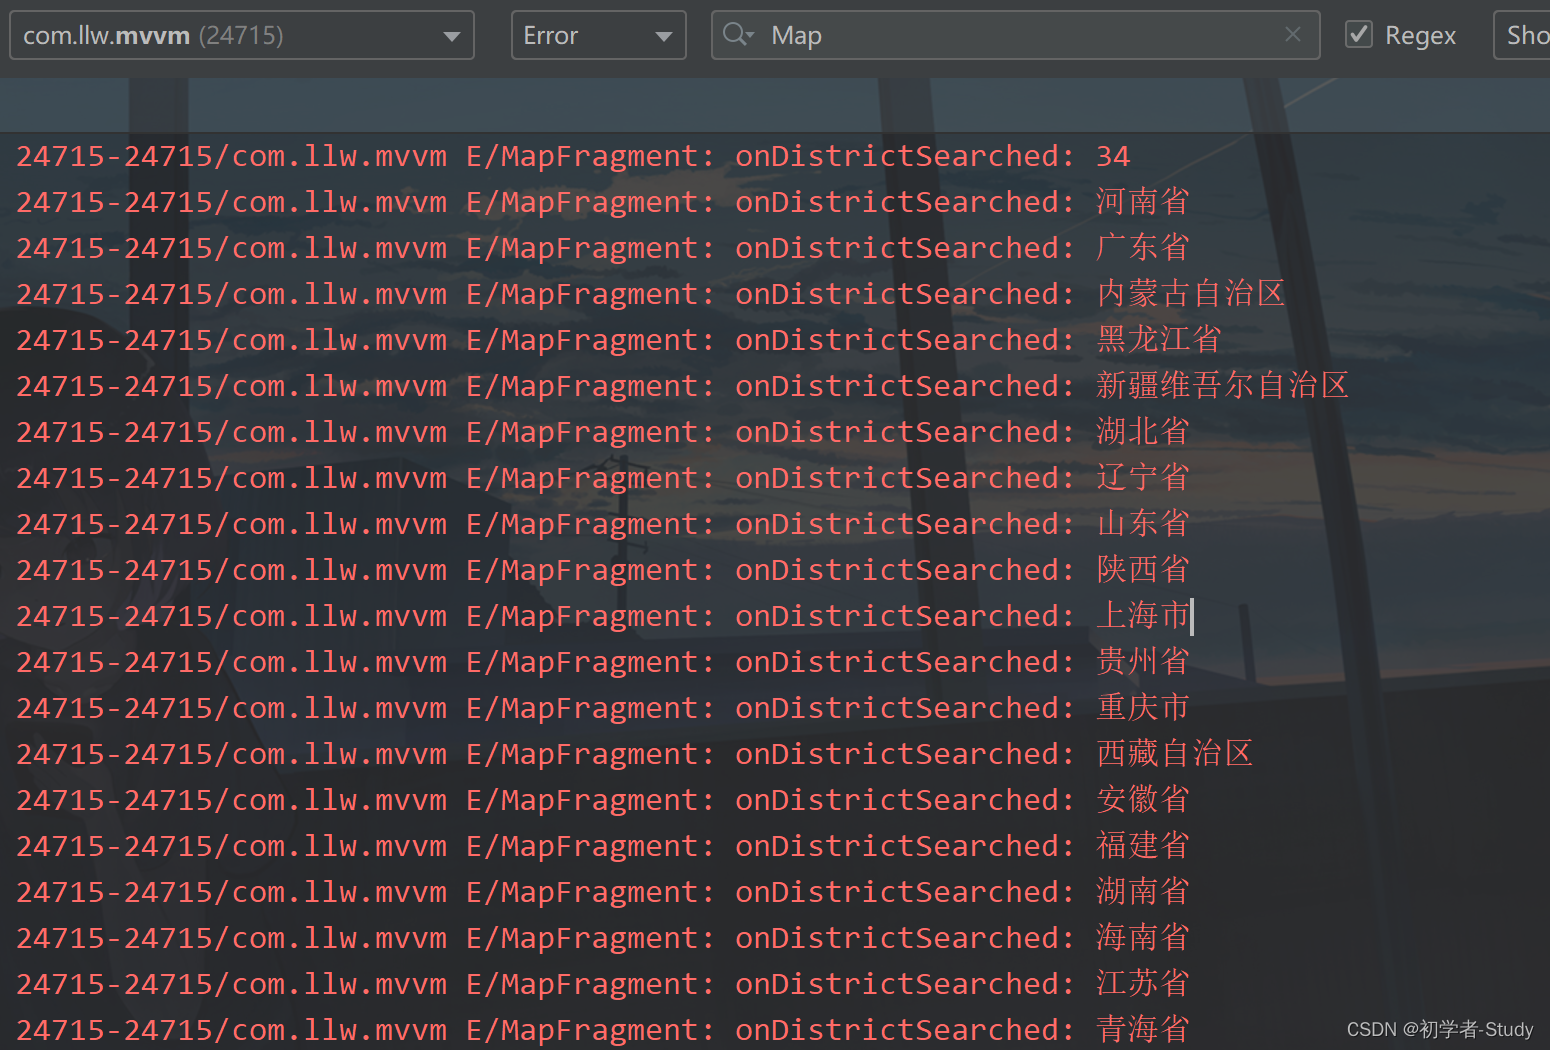Select the log line for 贵州省

(603, 662)
